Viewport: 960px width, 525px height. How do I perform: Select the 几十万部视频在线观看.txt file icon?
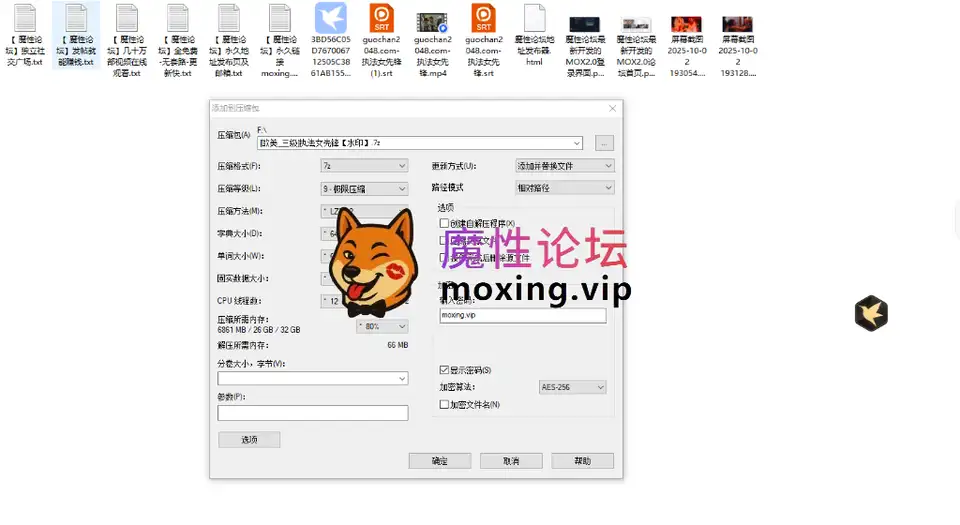click(x=127, y=18)
